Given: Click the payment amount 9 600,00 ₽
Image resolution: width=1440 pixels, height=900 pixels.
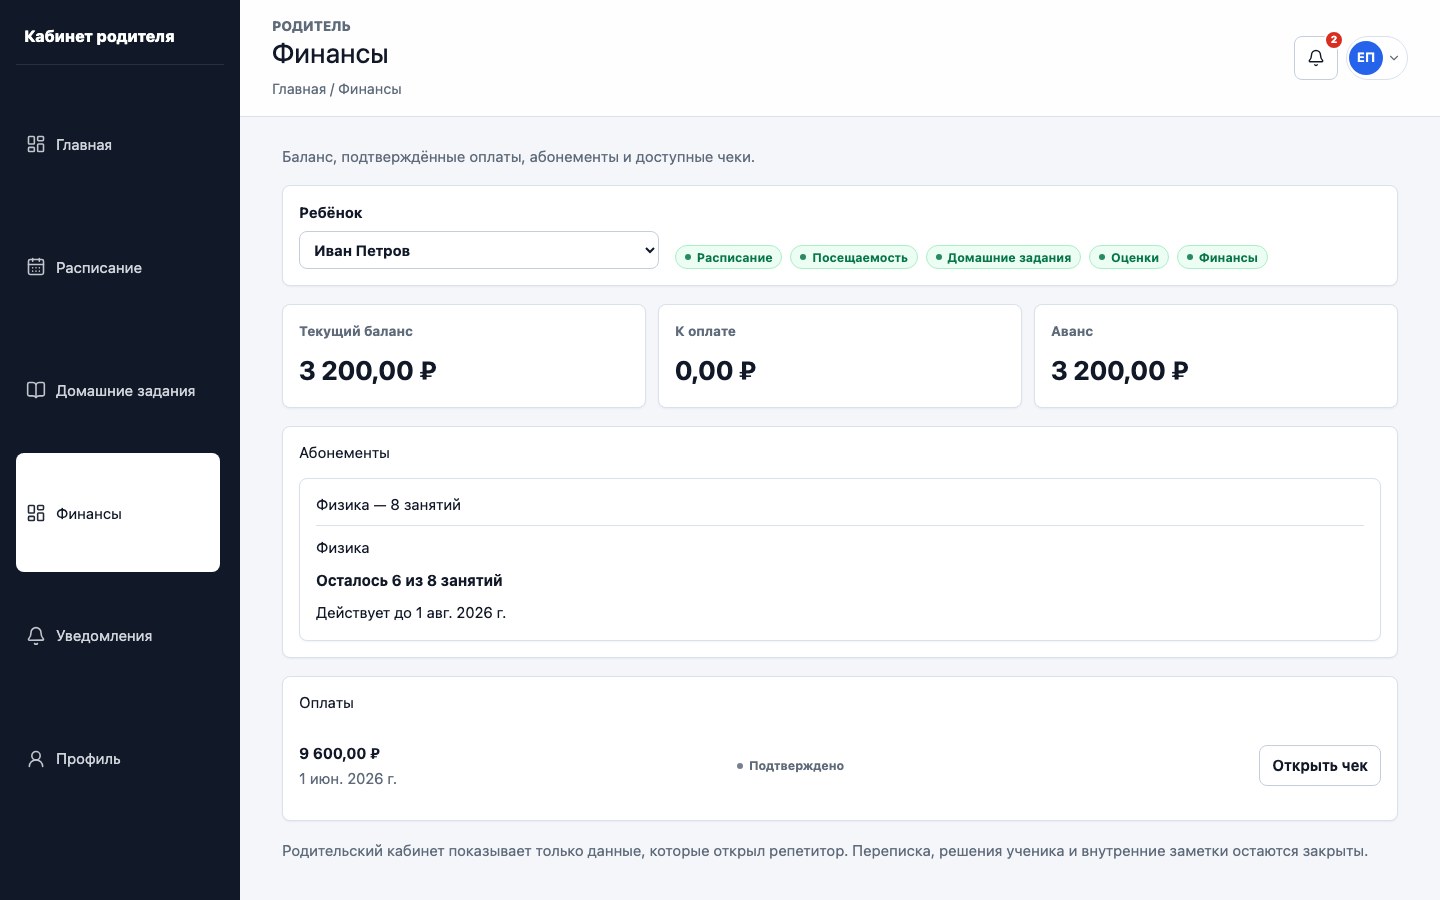Looking at the screenshot, I should (x=340, y=754).
